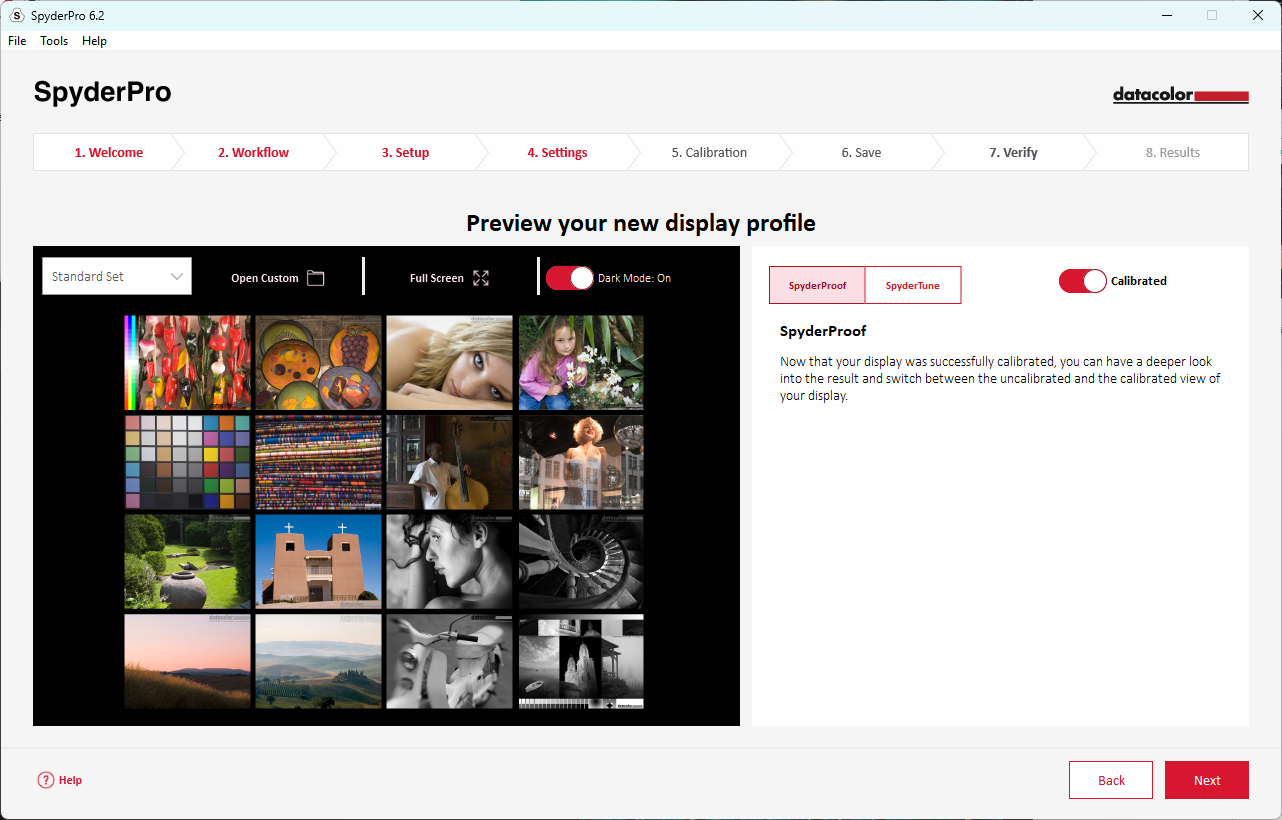Open the spiral staircase photo thumbnail
The image size is (1282, 820).
[x=581, y=561]
